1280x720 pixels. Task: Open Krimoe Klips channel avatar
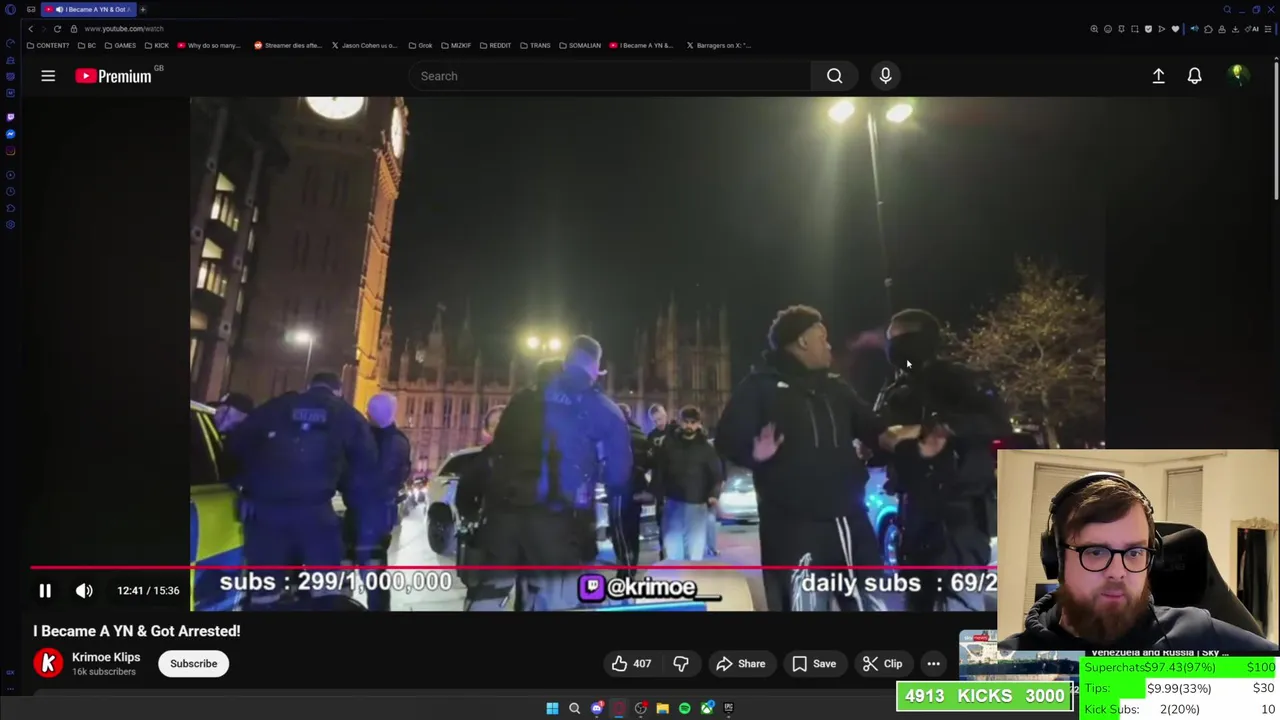tap(48, 663)
